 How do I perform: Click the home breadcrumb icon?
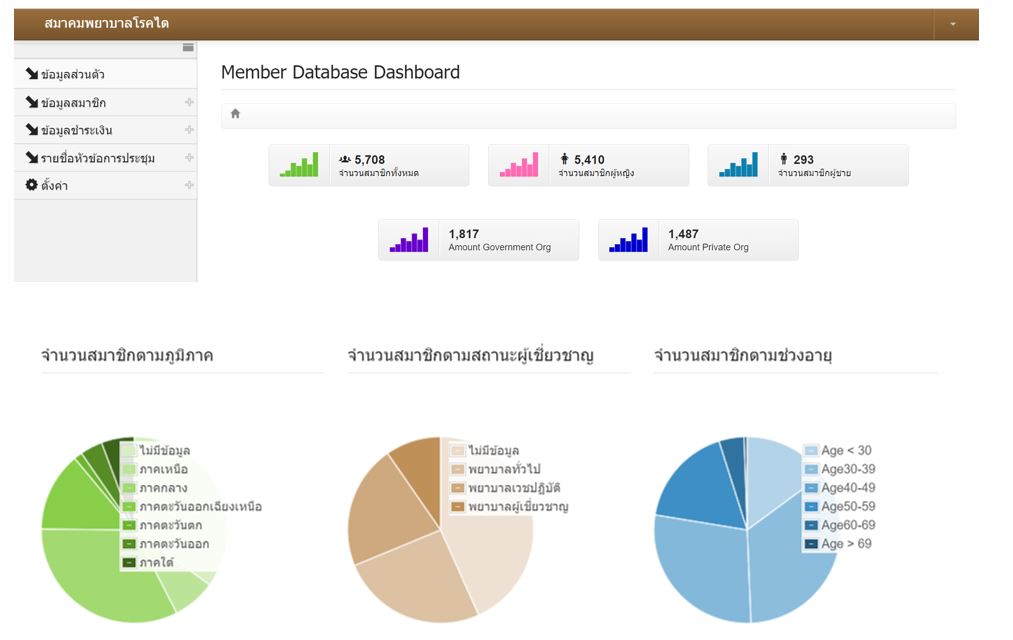pyautogui.click(x=235, y=114)
